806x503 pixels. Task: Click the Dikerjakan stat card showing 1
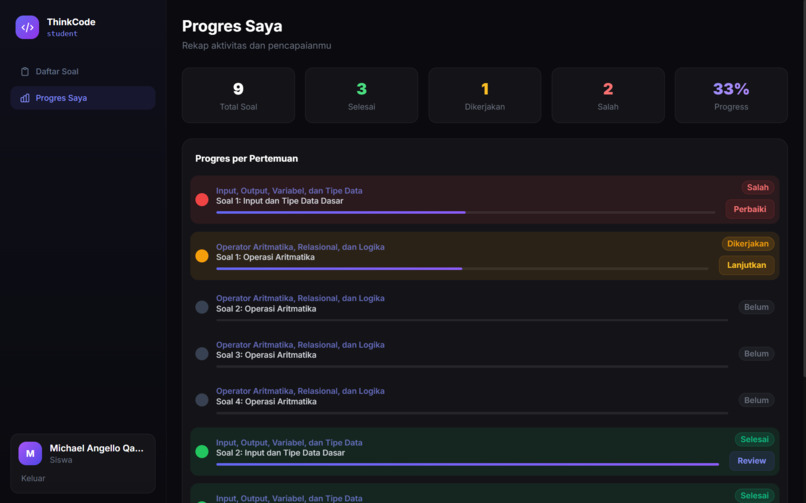(x=485, y=95)
